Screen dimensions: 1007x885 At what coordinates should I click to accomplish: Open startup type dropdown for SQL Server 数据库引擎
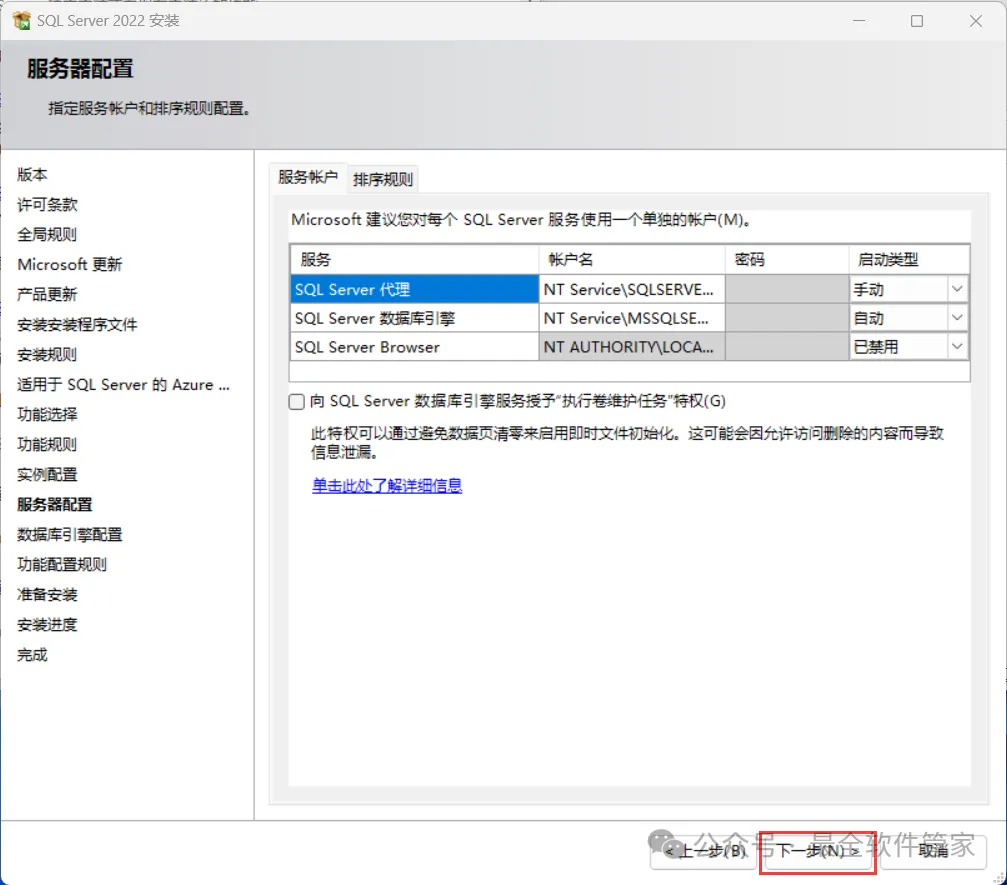956,318
